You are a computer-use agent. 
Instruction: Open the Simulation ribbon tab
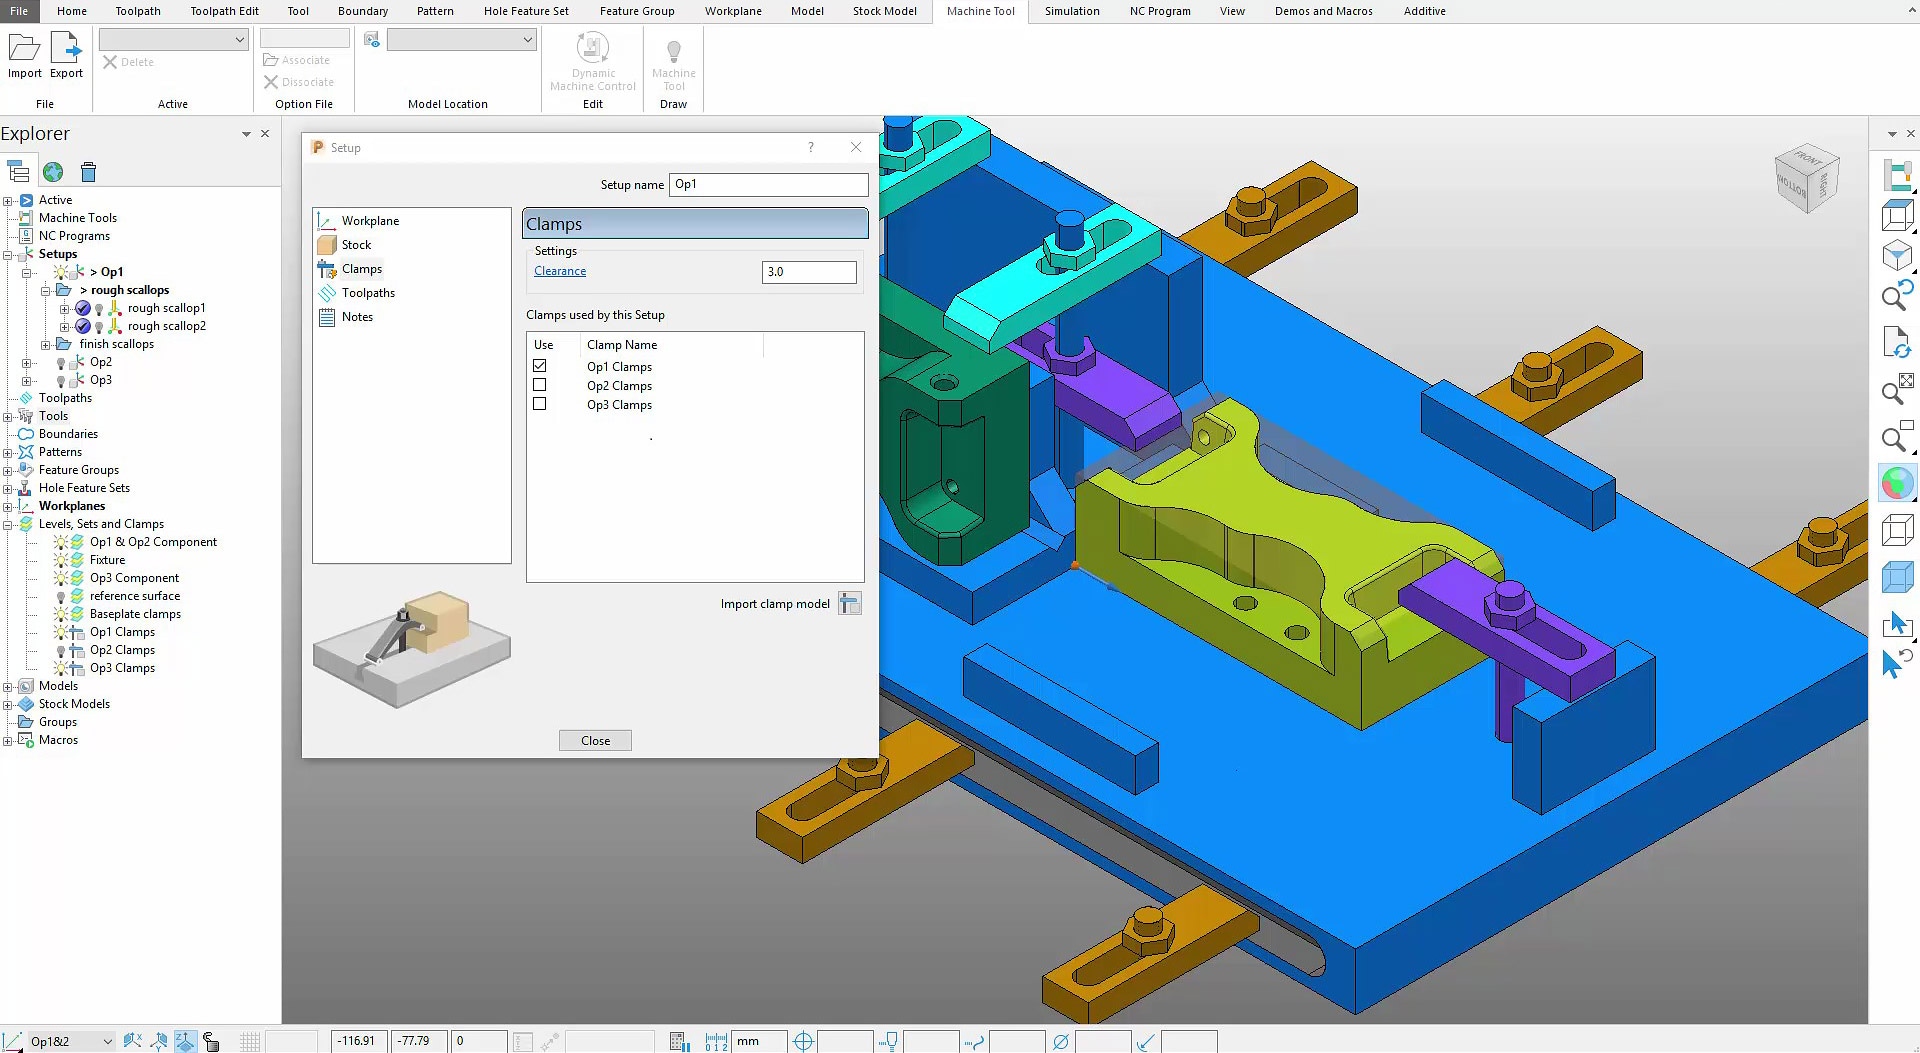[1071, 11]
